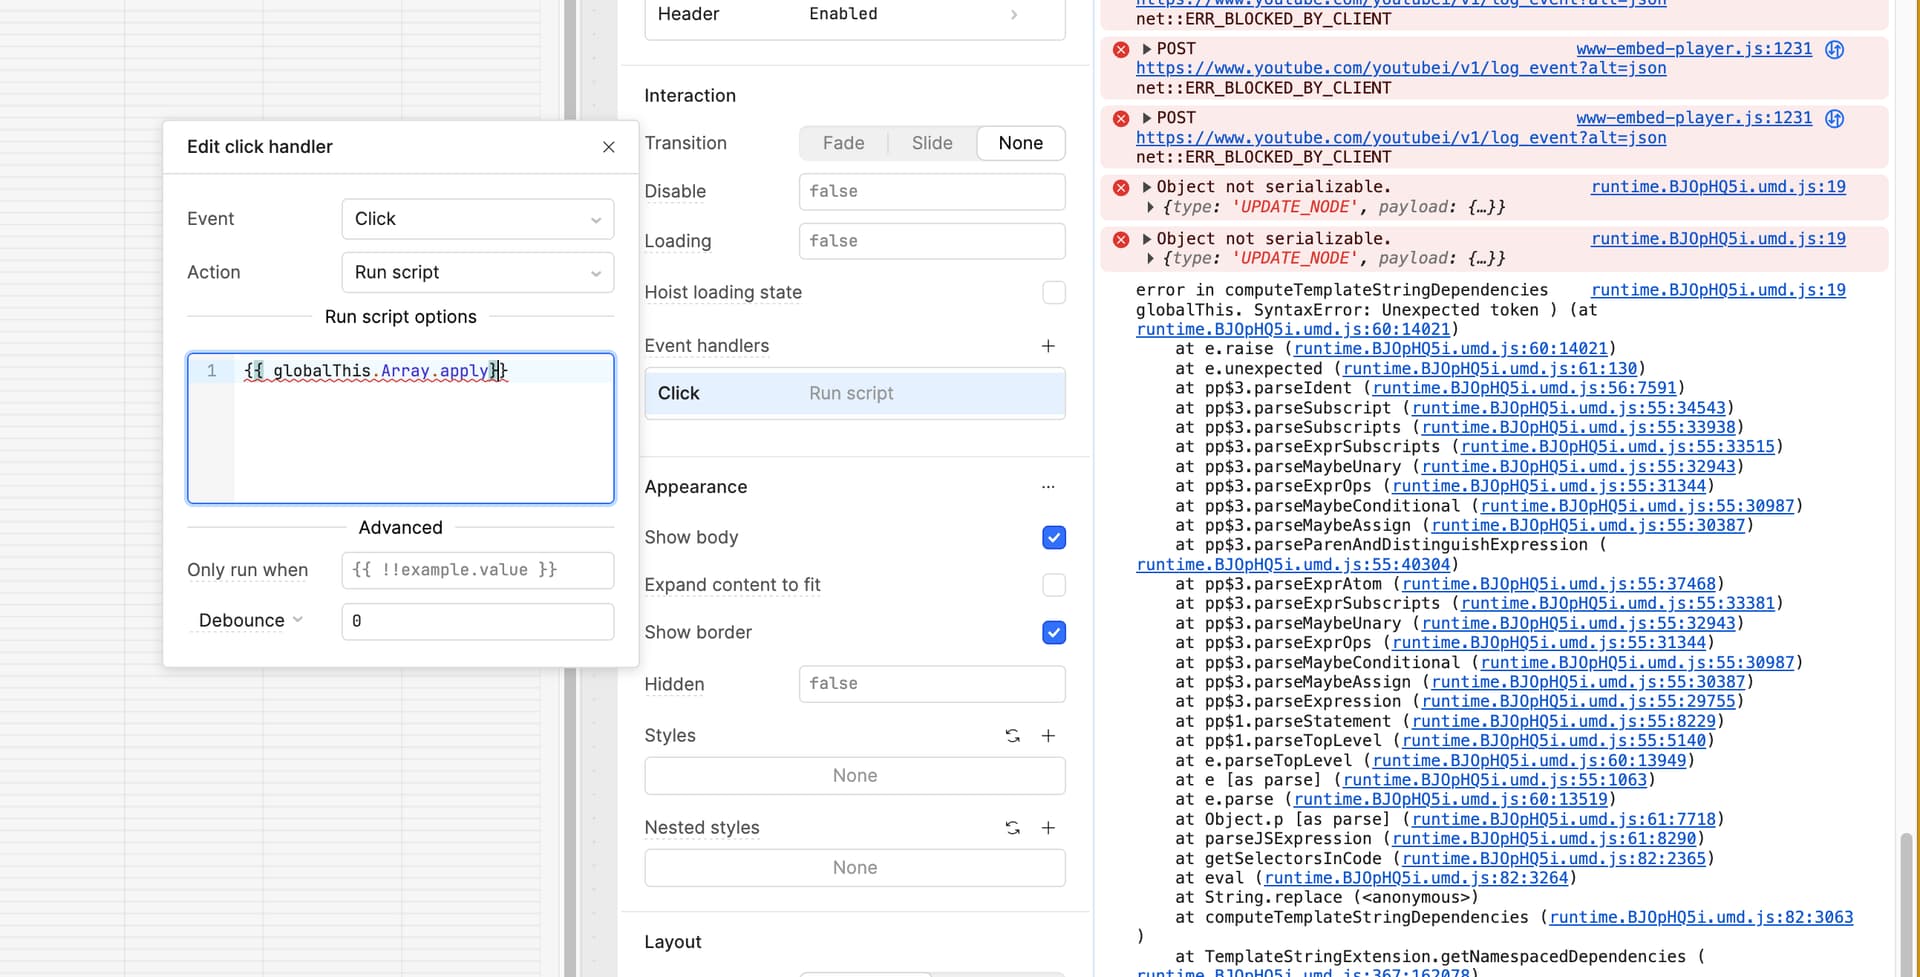Select the Click Run script handler row

point(854,394)
